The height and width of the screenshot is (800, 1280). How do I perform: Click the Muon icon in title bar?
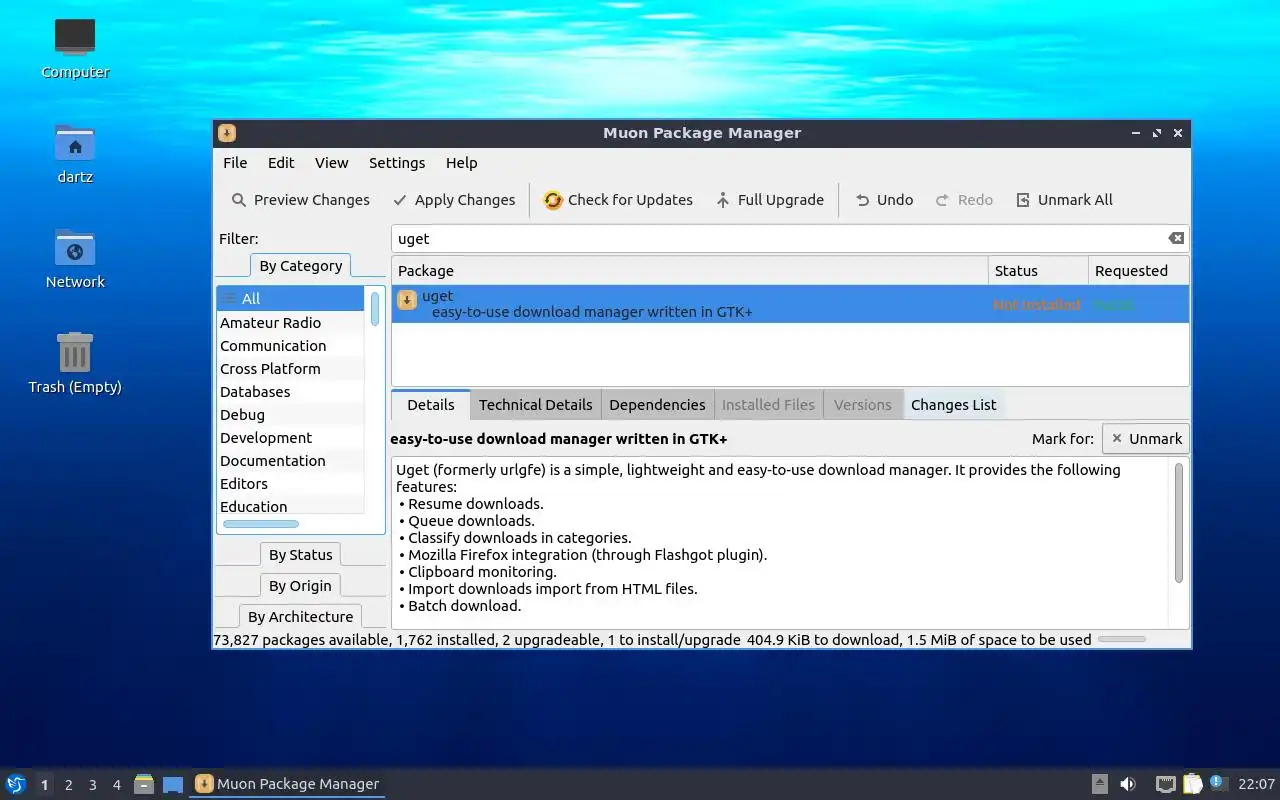point(227,133)
